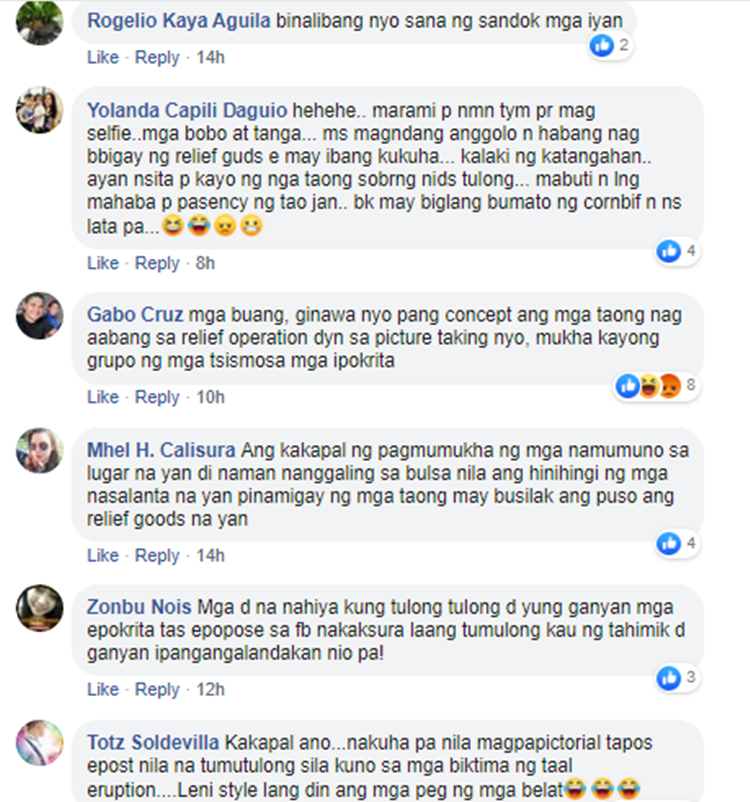Open the 10h timestamp on Gabo Cruz's comment
The width and height of the screenshot is (750, 802).
click(210, 397)
